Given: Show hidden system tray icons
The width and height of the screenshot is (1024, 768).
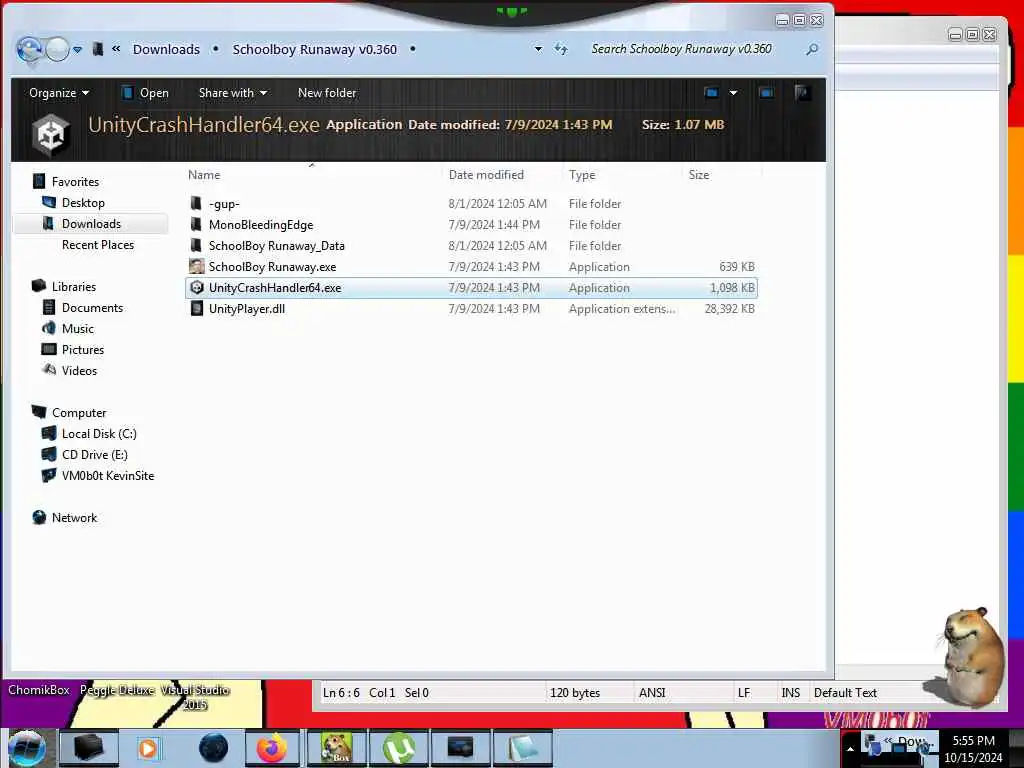Looking at the screenshot, I should (x=850, y=748).
